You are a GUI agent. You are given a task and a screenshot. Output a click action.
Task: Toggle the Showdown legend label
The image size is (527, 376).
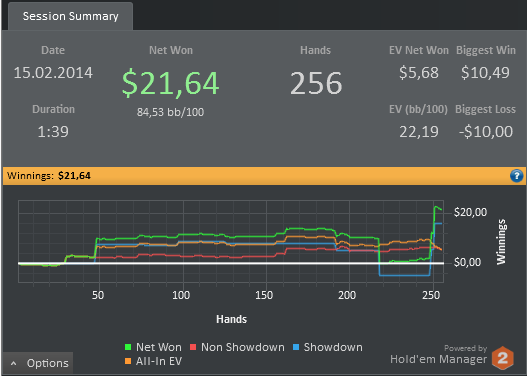pos(333,347)
